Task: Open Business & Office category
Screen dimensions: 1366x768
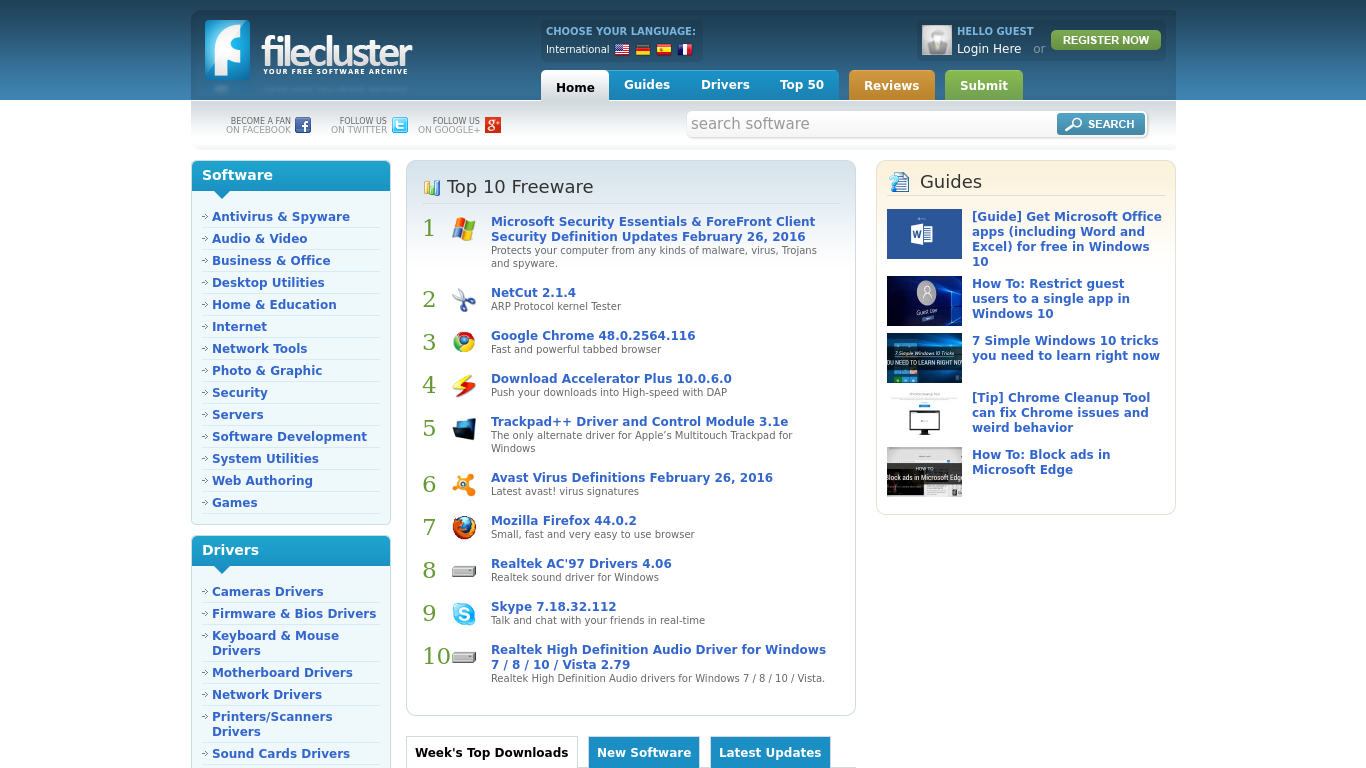Action: (271, 261)
